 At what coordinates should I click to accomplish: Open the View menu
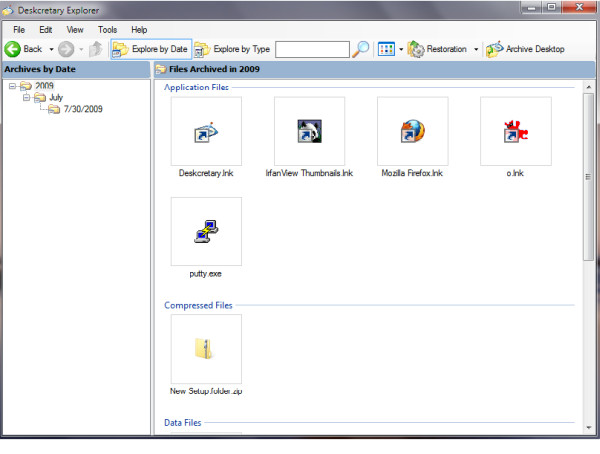point(75,30)
